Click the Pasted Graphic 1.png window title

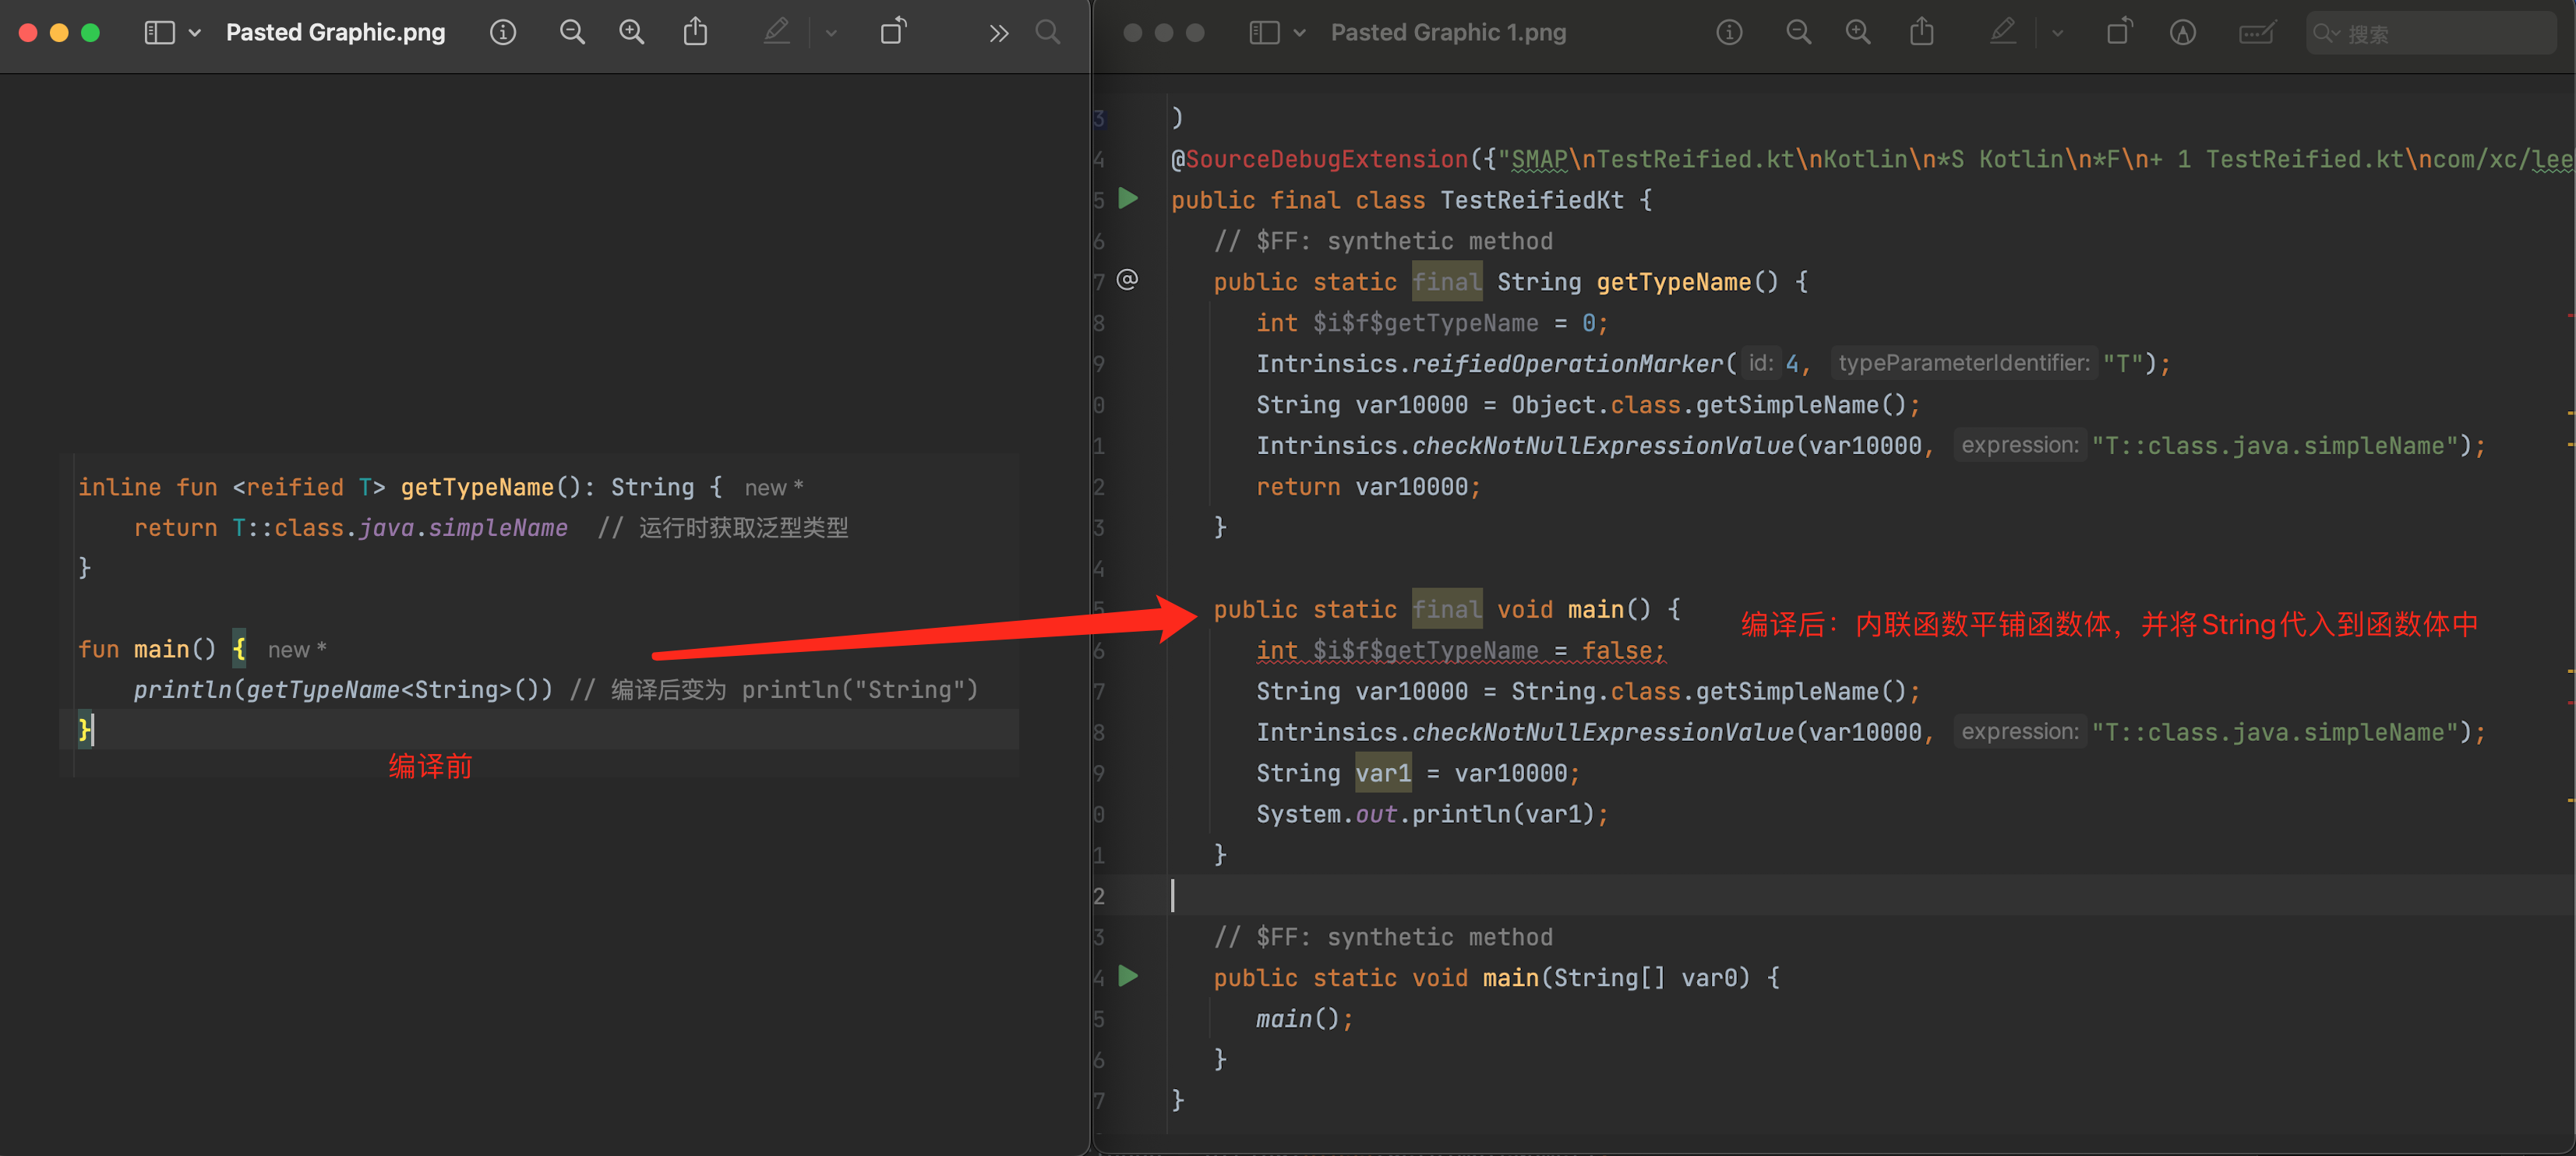1447,33
